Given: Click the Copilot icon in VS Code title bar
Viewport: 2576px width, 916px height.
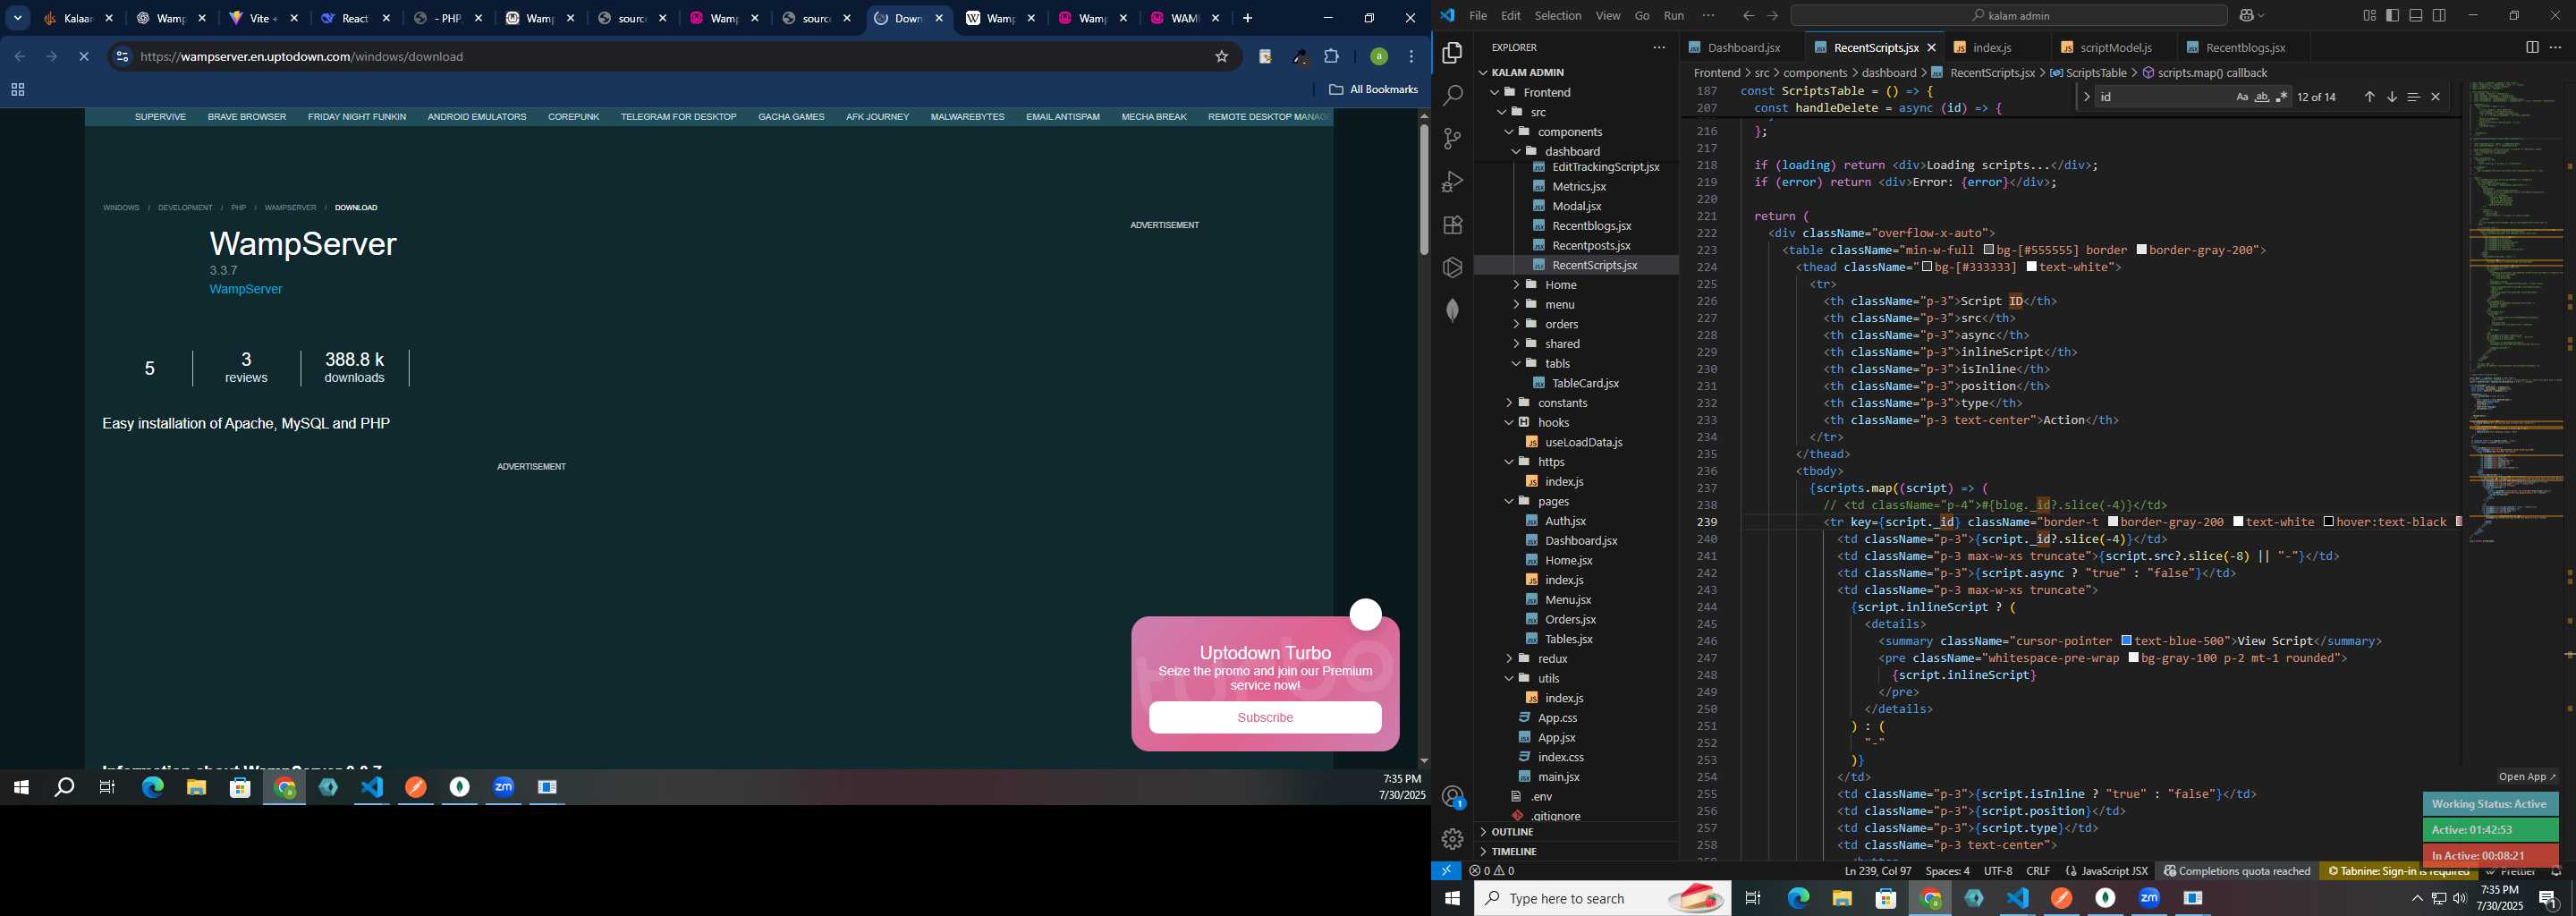Looking at the screenshot, I should pos(2245,15).
